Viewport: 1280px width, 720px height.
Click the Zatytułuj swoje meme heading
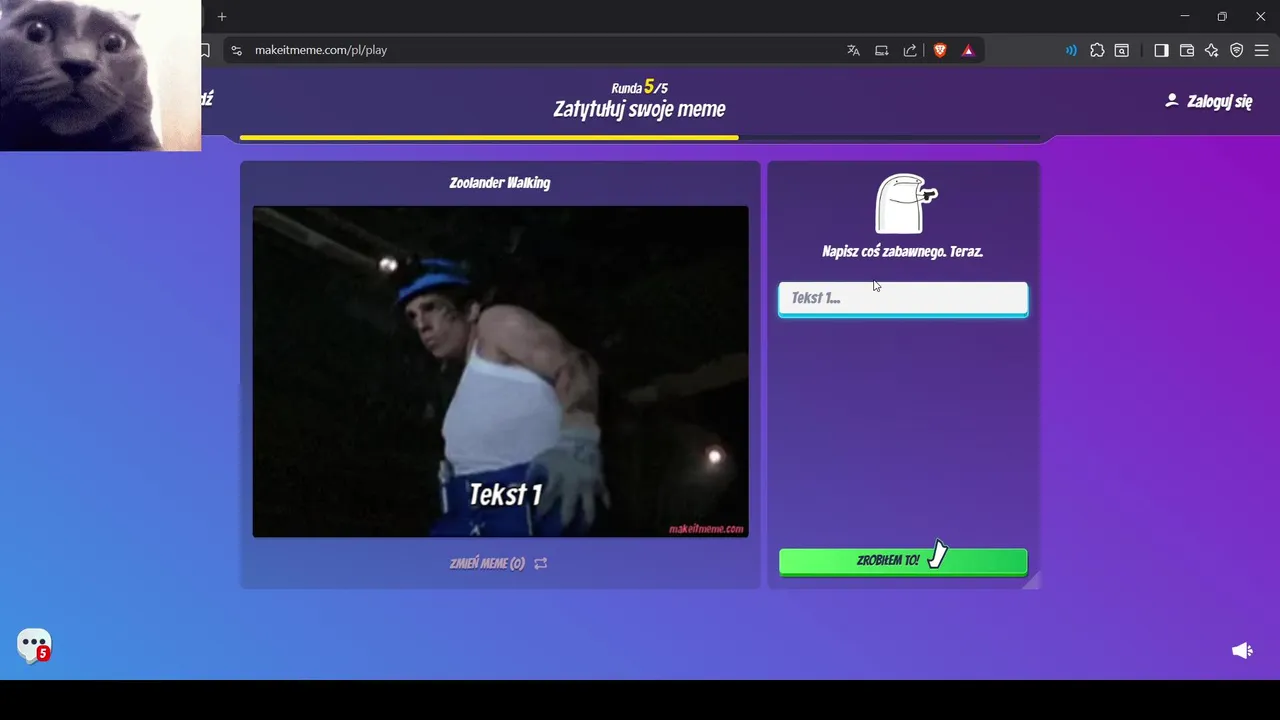[640, 110]
